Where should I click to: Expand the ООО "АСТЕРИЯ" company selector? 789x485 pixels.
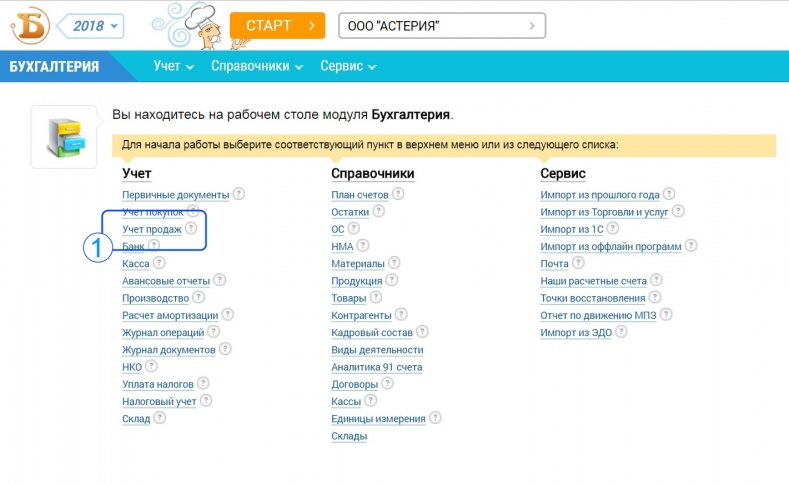coord(442,25)
